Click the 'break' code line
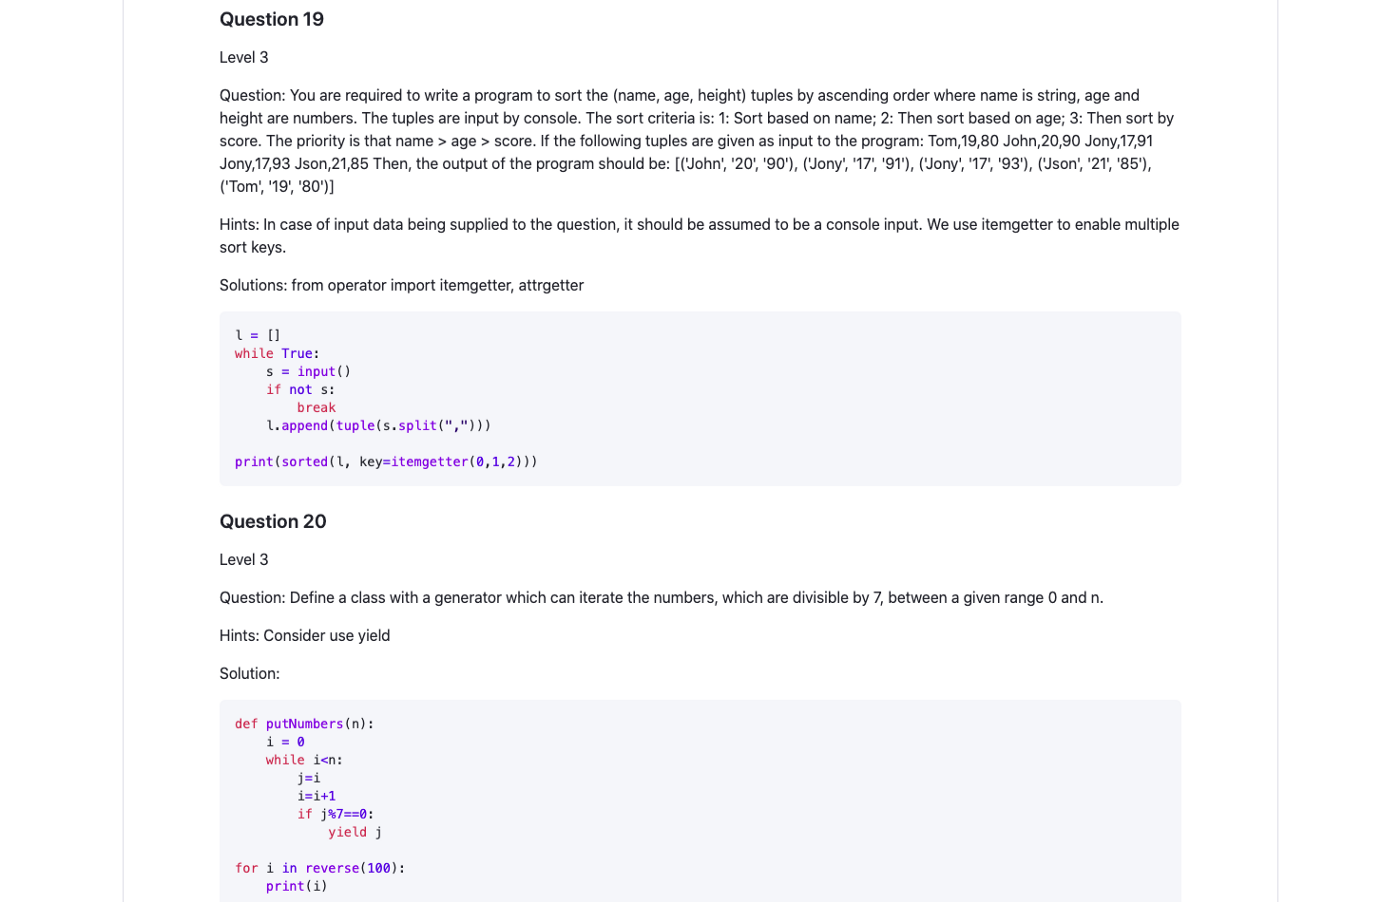The width and height of the screenshot is (1400, 902). (x=316, y=407)
